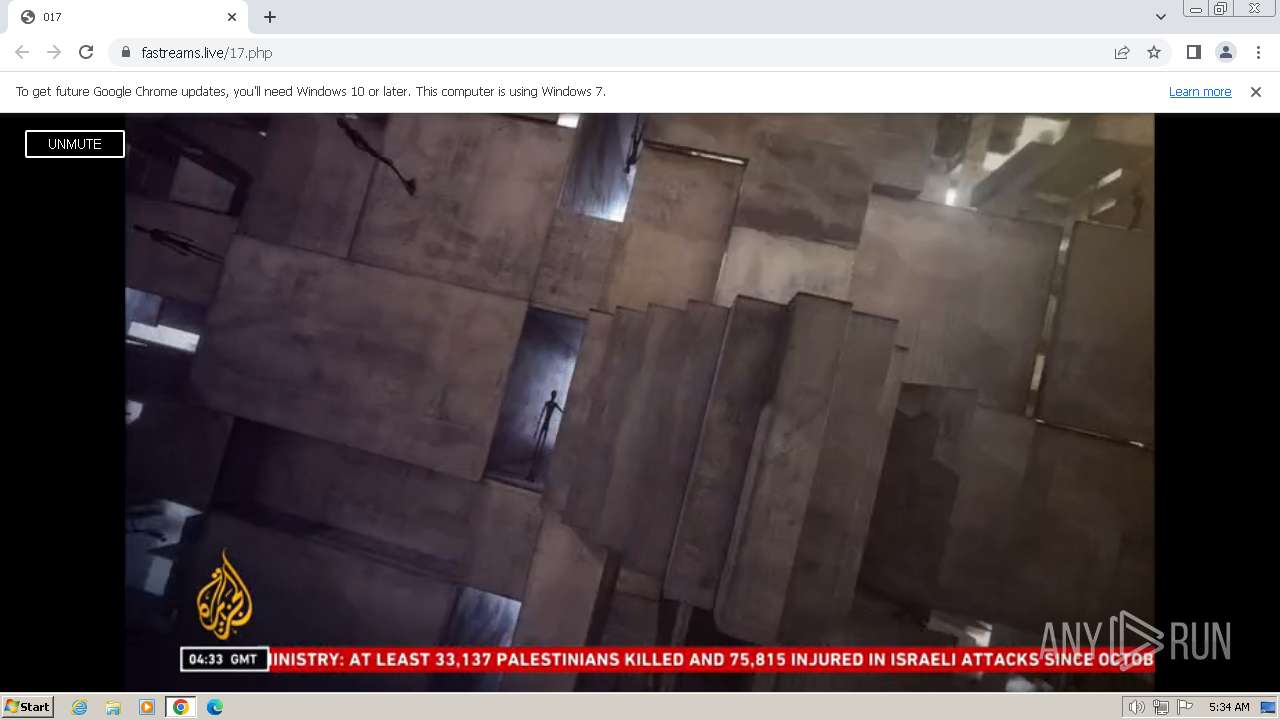Open Chrome side panel
Viewport: 1280px width, 720px height.
coord(1193,52)
